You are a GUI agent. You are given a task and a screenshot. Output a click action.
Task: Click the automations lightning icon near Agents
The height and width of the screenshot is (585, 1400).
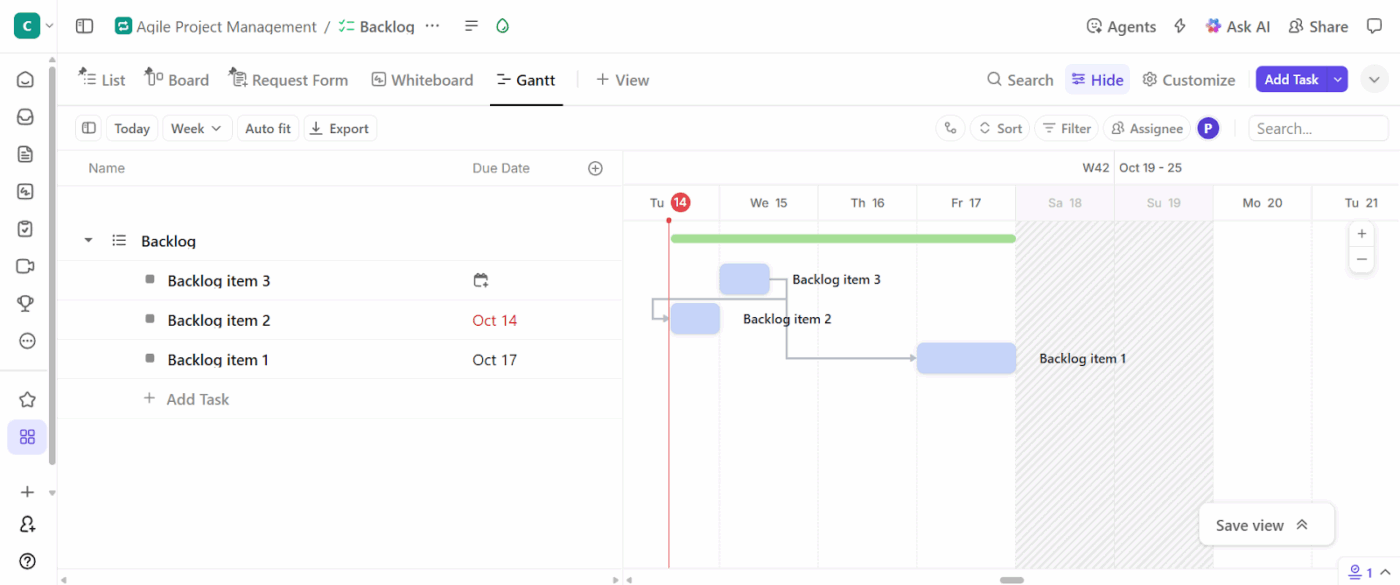1179,26
